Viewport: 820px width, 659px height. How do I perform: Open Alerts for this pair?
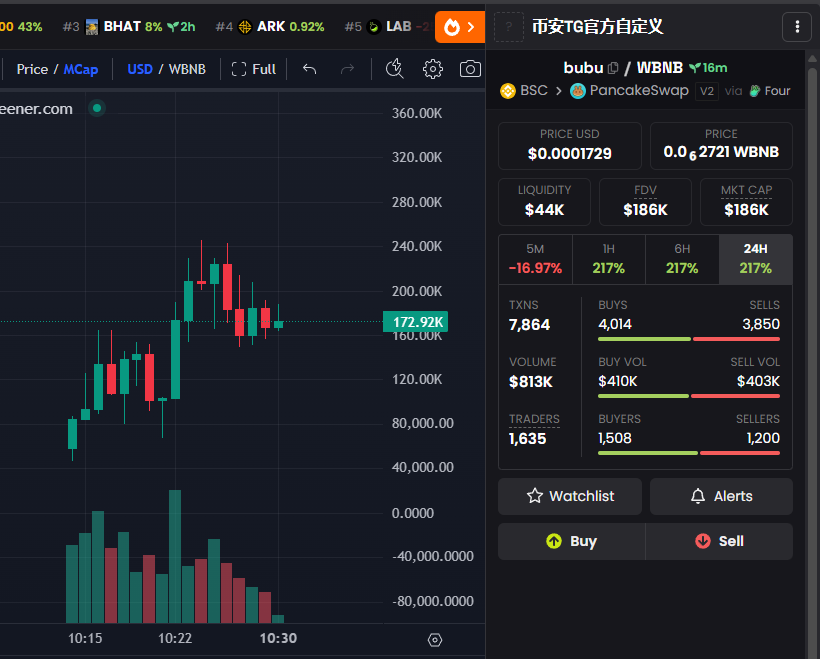click(721, 496)
